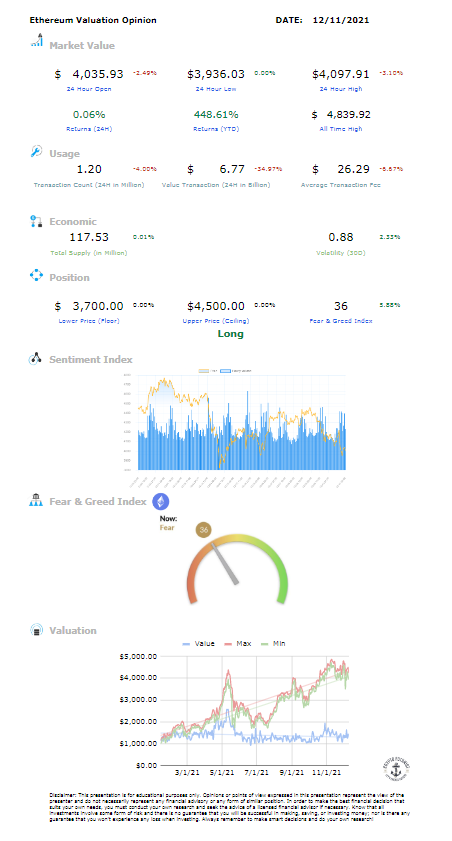Click the Valuation section icon
The height and width of the screenshot is (841, 452).
(36, 630)
